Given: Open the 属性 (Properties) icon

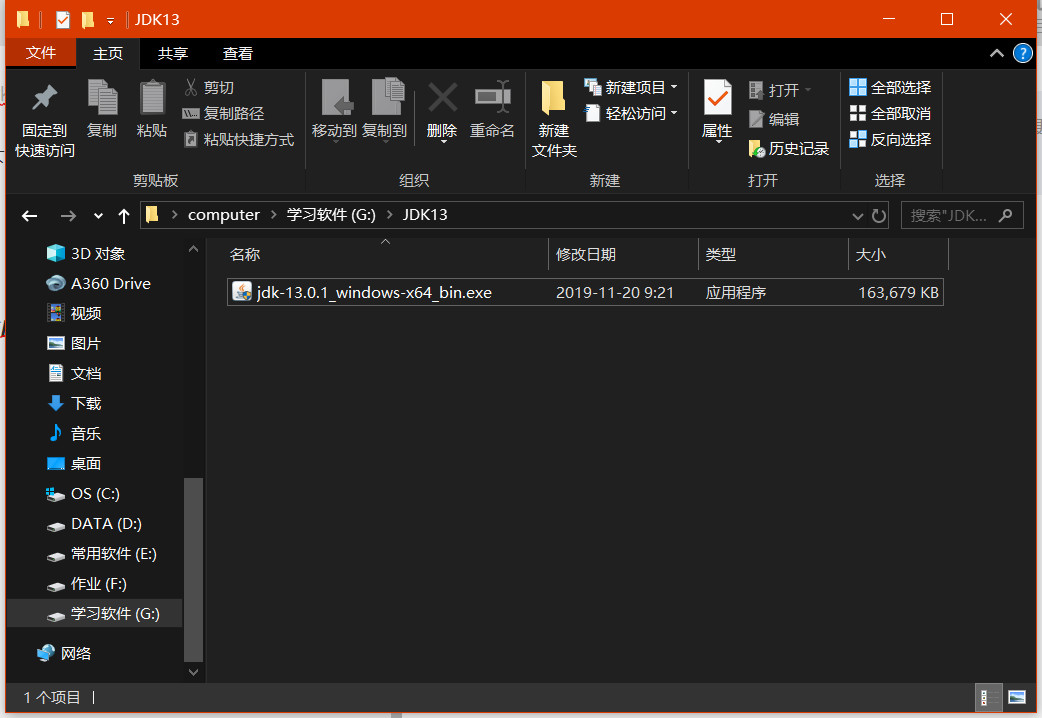Looking at the screenshot, I should (x=716, y=110).
